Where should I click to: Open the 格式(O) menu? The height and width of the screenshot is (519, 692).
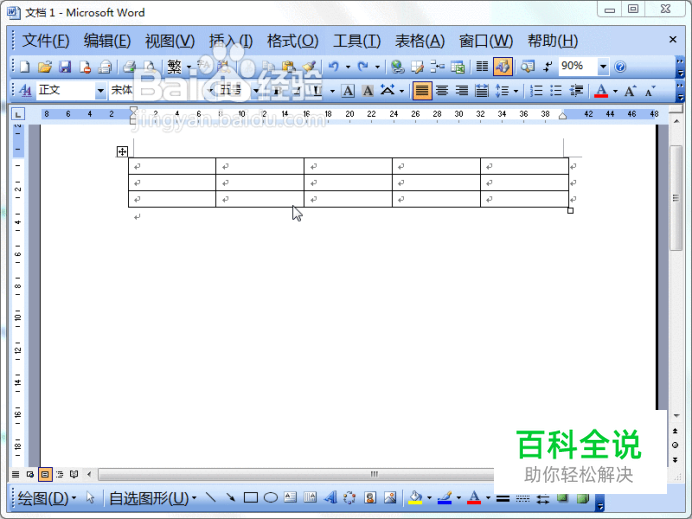[293, 41]
